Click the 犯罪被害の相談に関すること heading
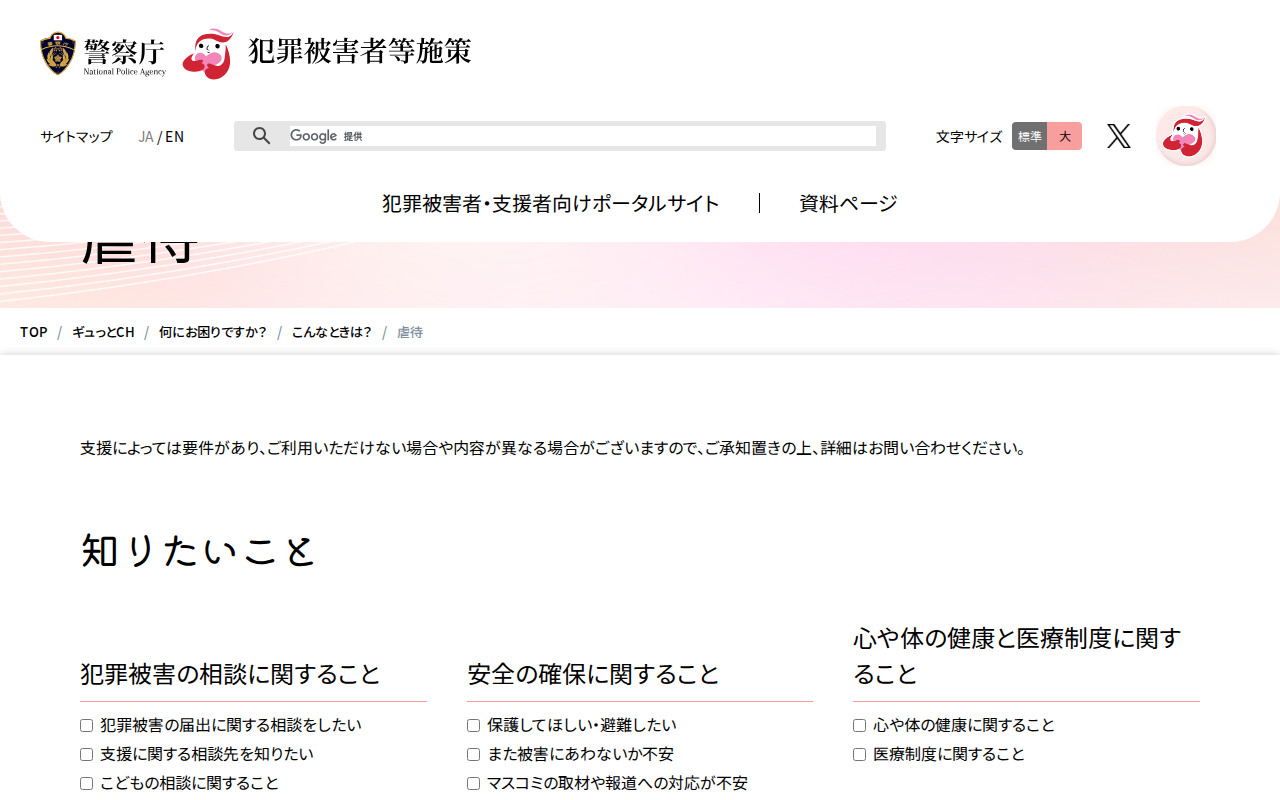Viewport: 1280px width, 800px height. pyautogui.click(x=231, y=674)
